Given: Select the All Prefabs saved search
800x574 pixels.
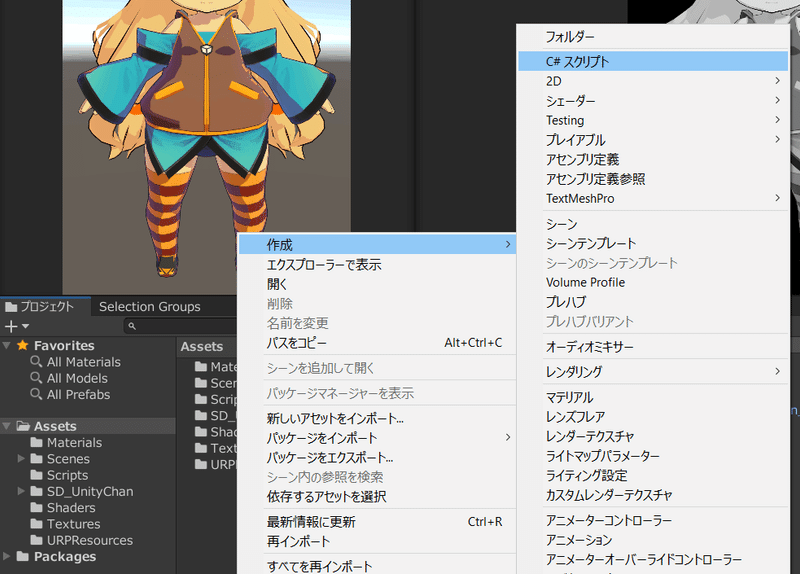Looking at the screenshot, I should [78, 394].
